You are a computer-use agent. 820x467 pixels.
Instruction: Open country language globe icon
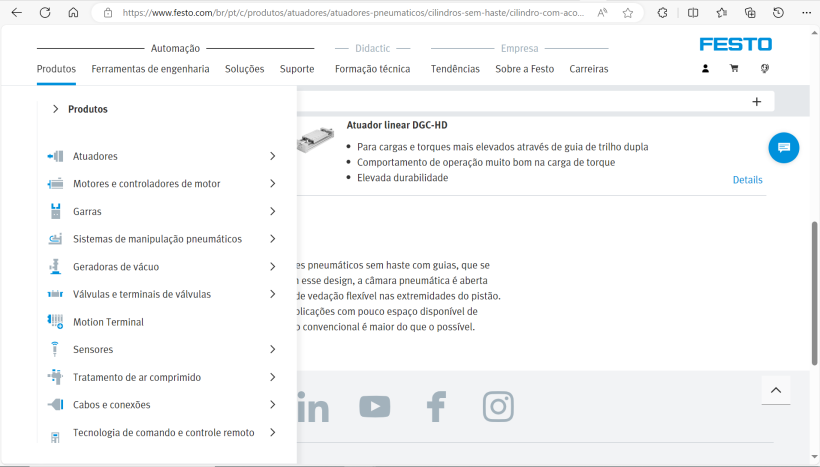click(765, 69)
